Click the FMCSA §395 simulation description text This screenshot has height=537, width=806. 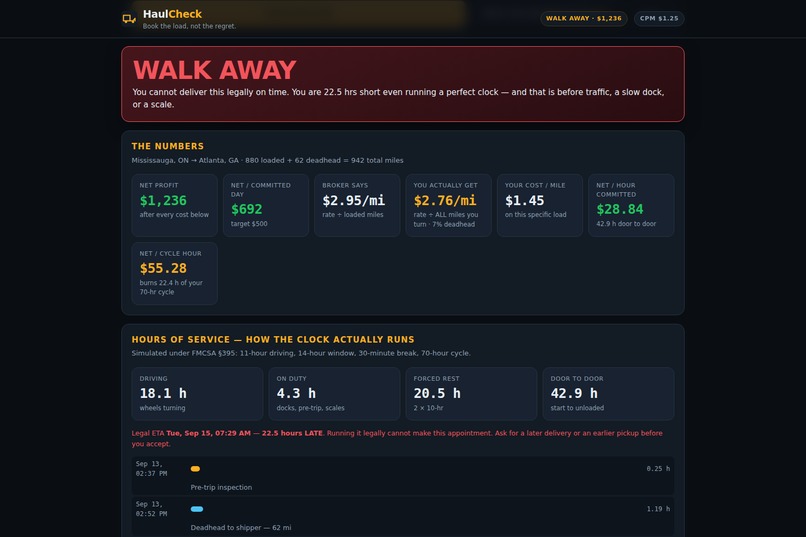301,353
